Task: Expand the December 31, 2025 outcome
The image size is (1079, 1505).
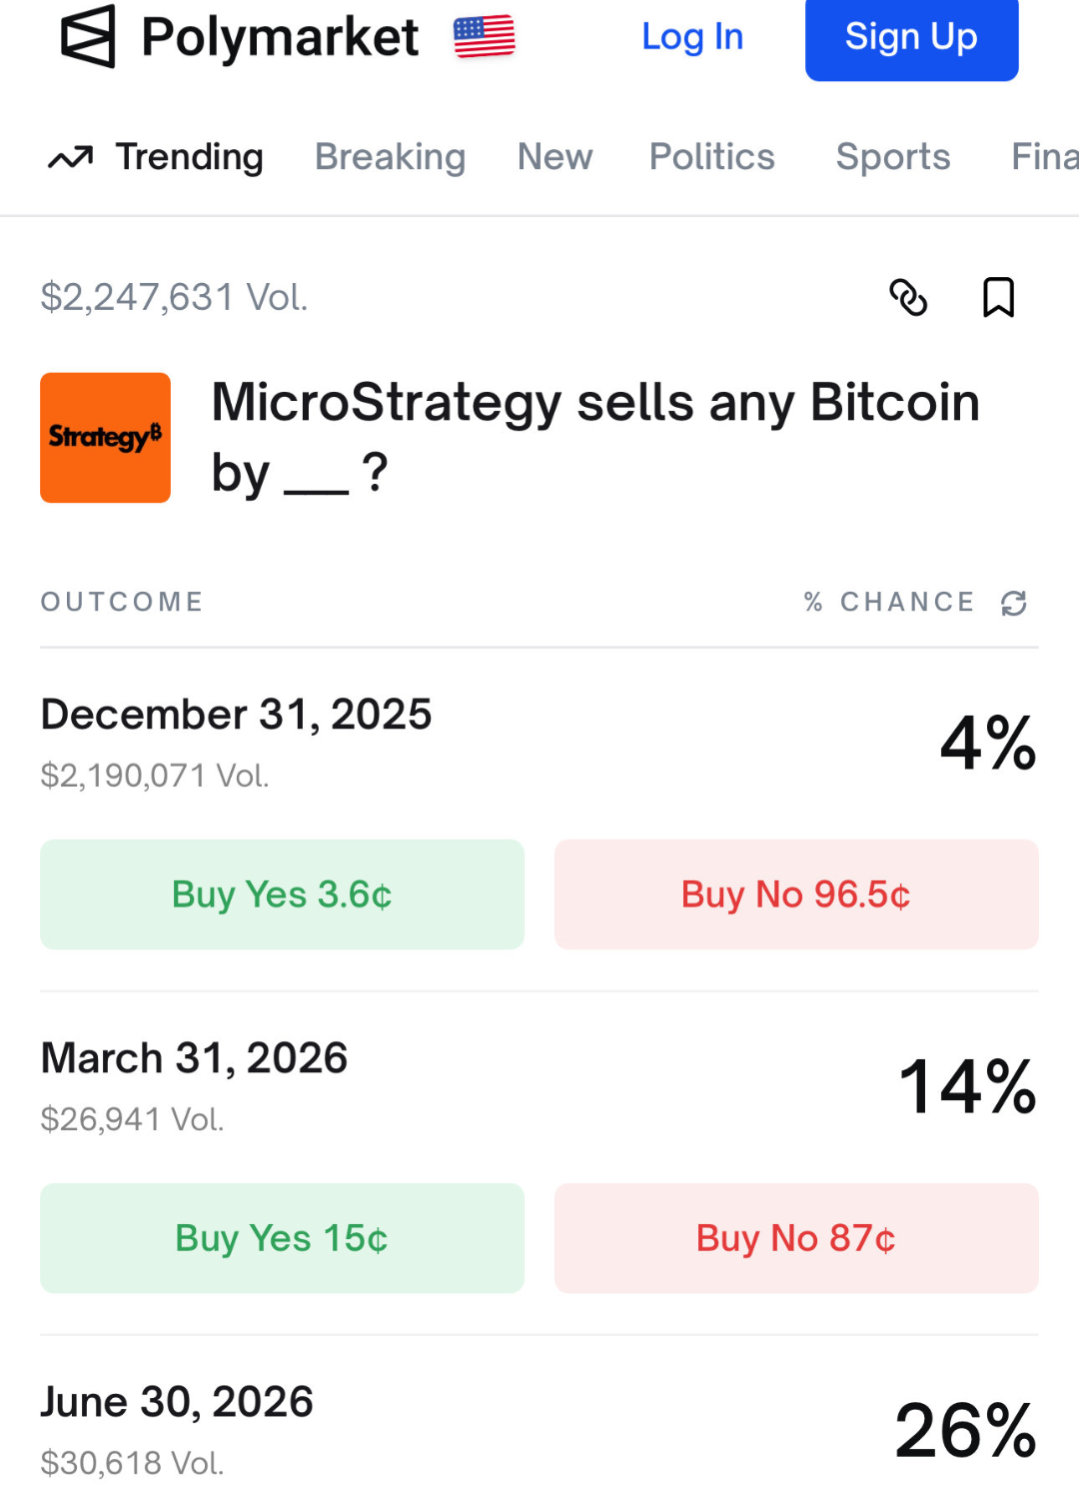Action: (236, 715)
